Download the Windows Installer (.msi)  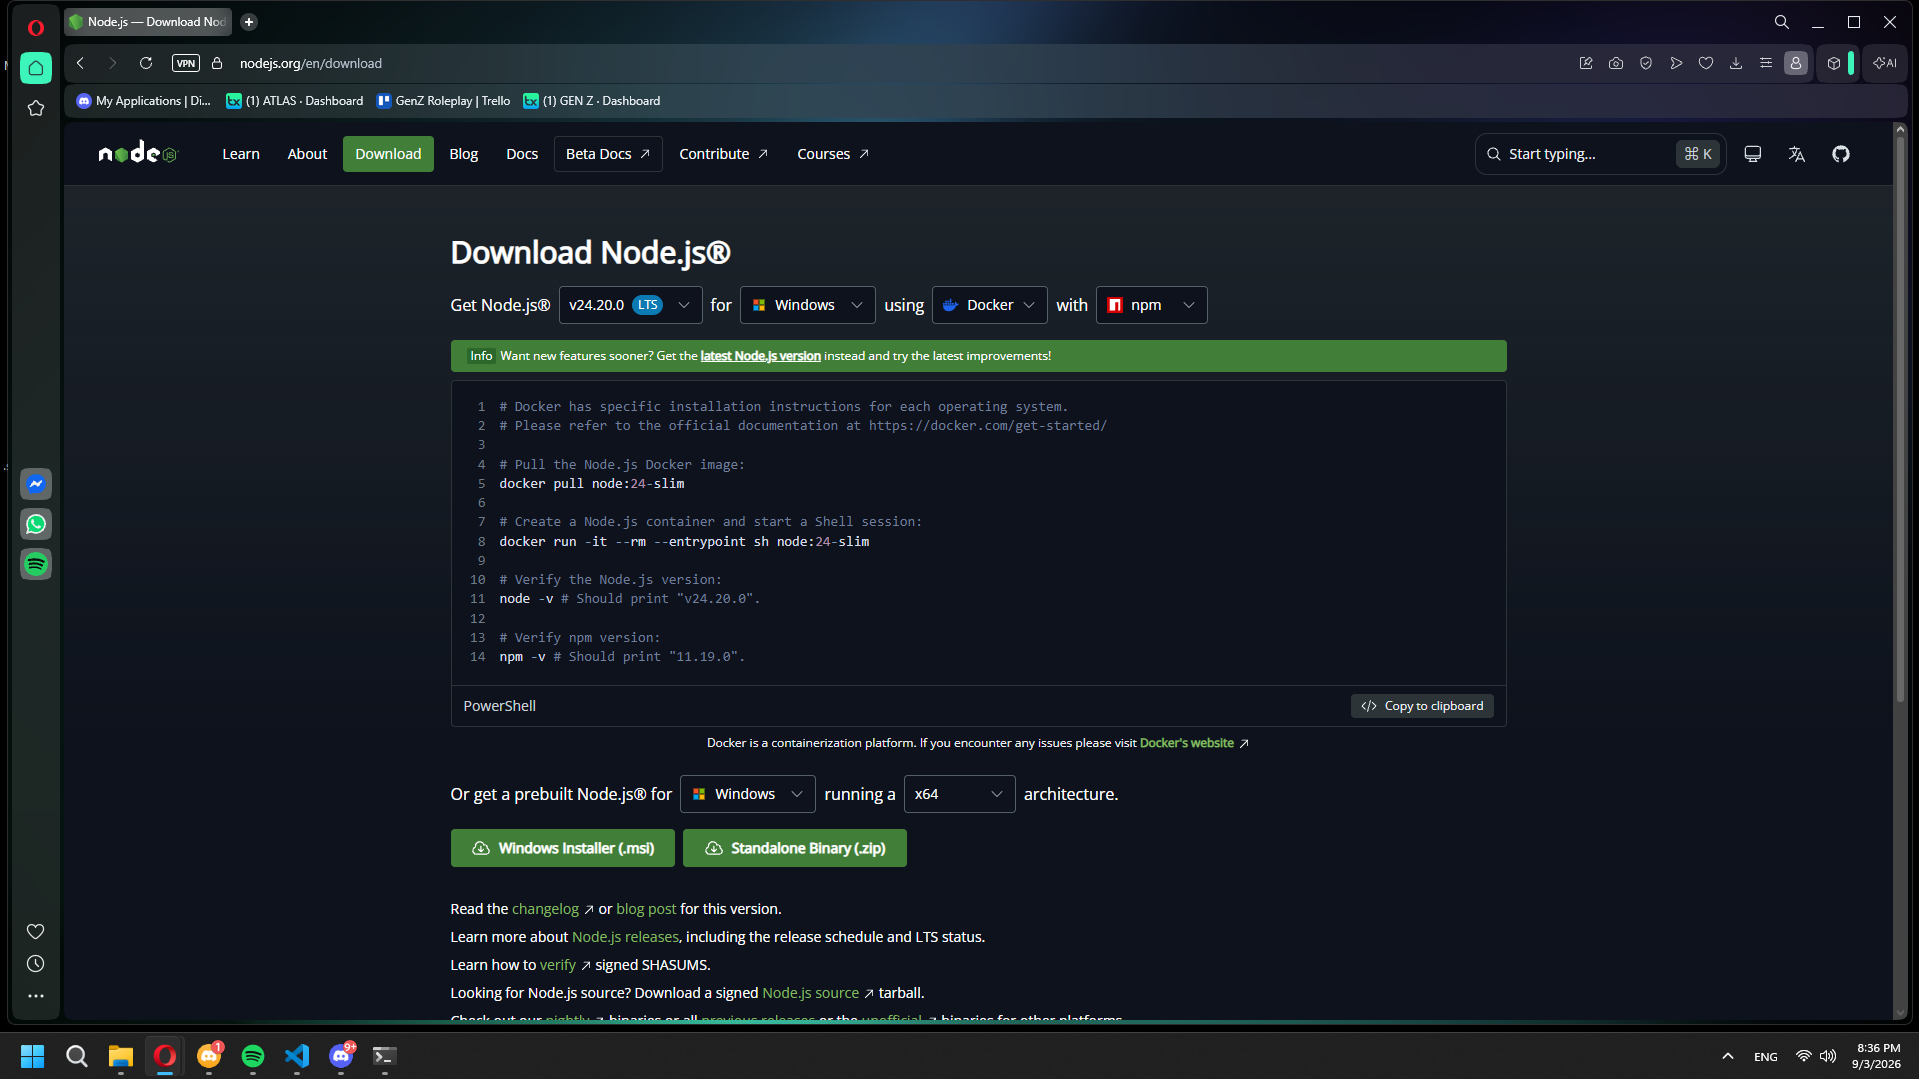coord(563,848)
